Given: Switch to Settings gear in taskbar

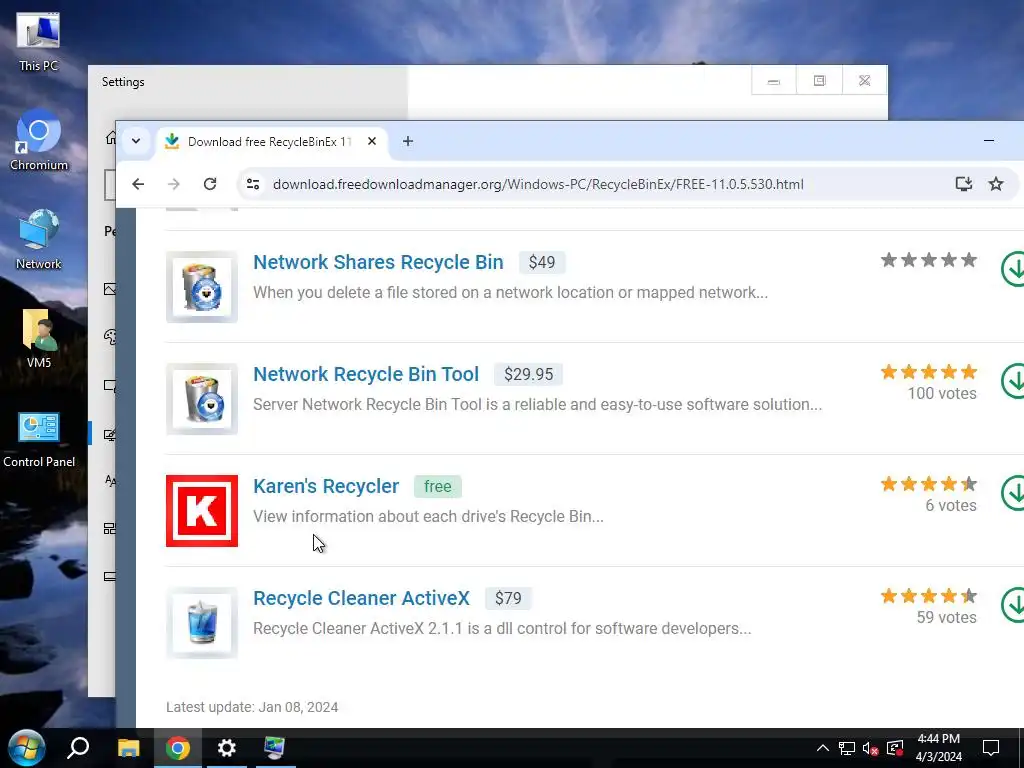Looking at the screenshot, I should tap(227, 748).
